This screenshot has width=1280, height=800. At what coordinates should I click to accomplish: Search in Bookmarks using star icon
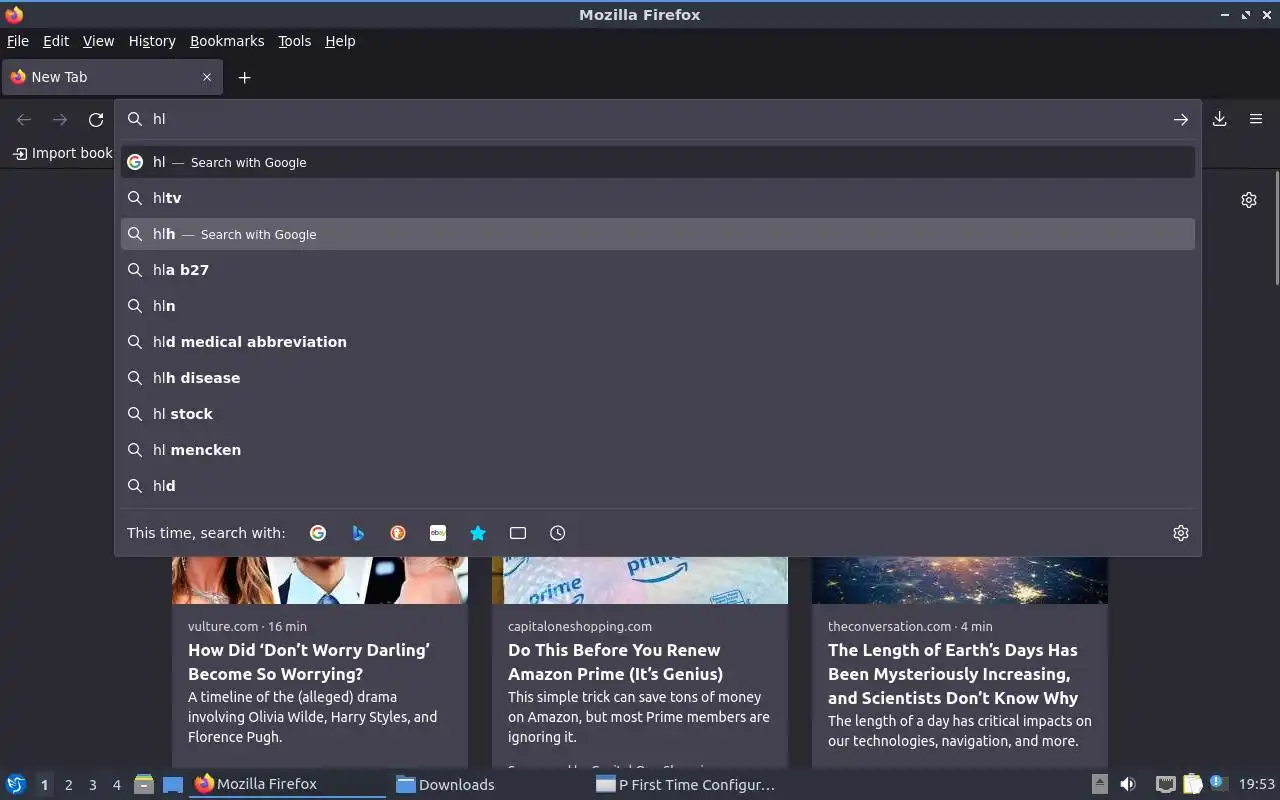tap(478, 533)
